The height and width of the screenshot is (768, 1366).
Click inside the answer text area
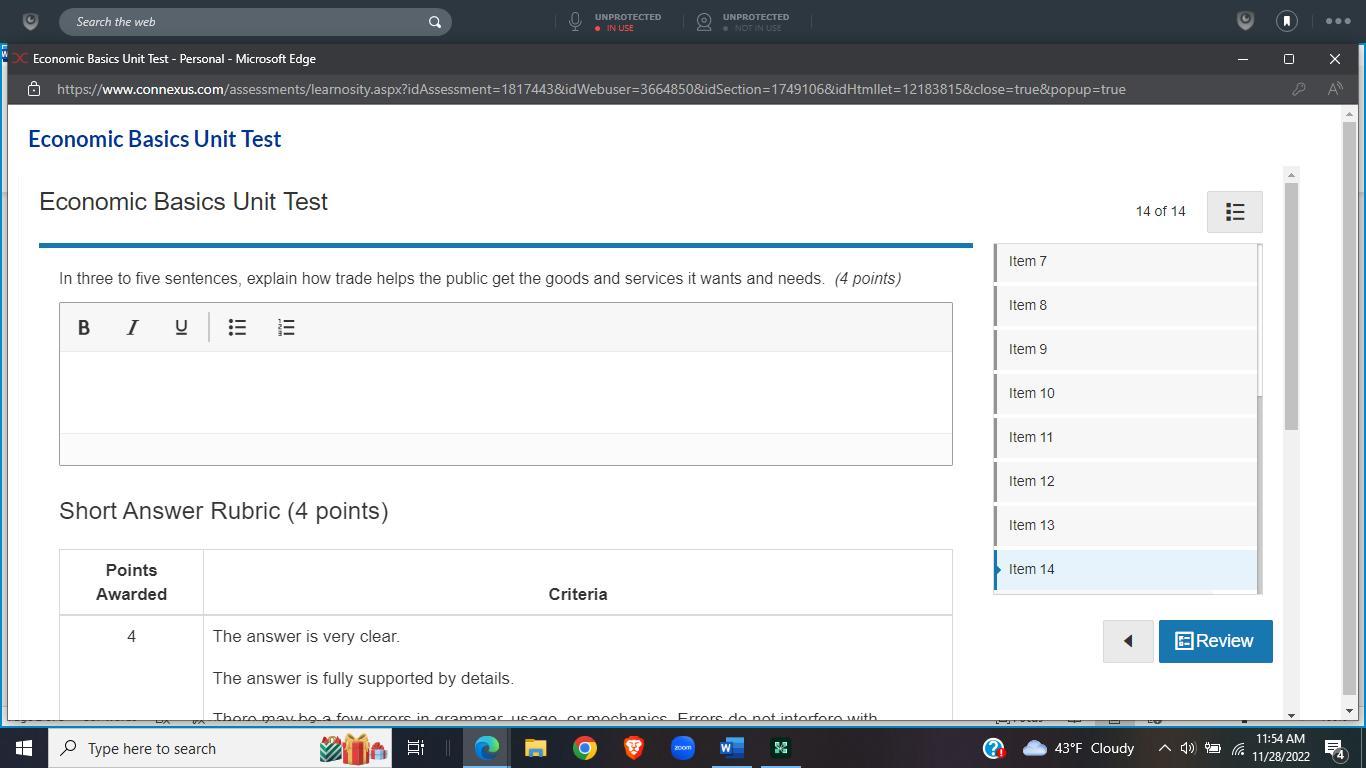(506, 392)
